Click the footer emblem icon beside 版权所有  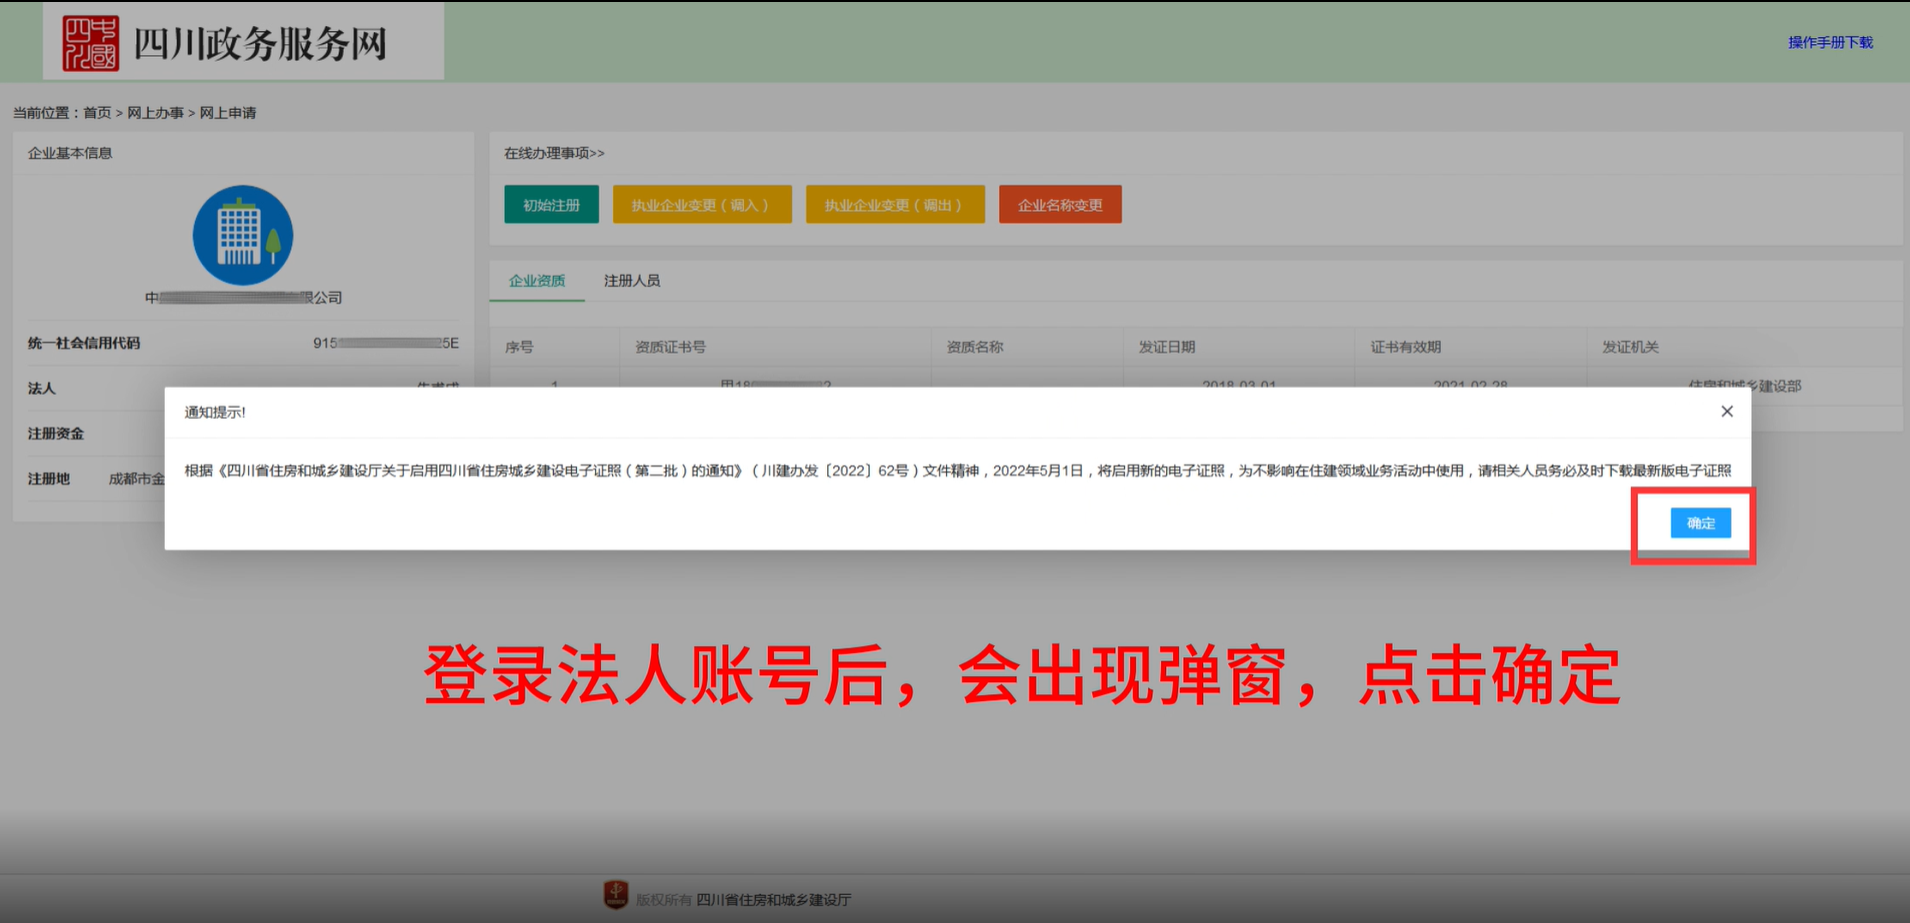point(616,895)
